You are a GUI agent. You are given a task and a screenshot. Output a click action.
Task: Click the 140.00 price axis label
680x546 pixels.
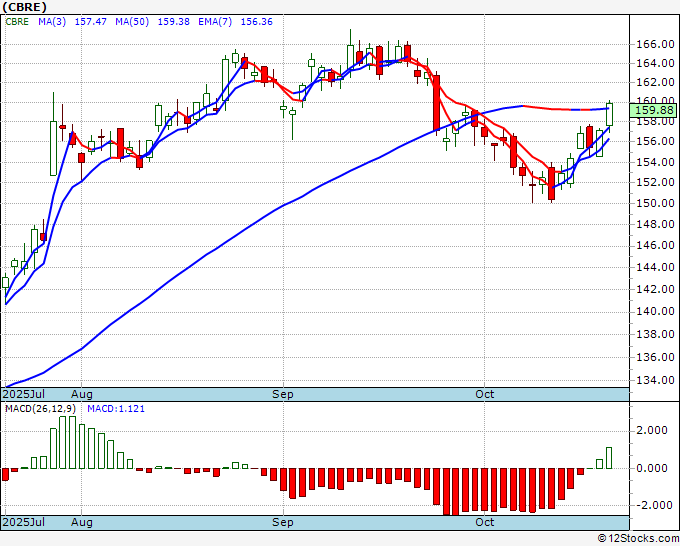[x=655, y=311]
